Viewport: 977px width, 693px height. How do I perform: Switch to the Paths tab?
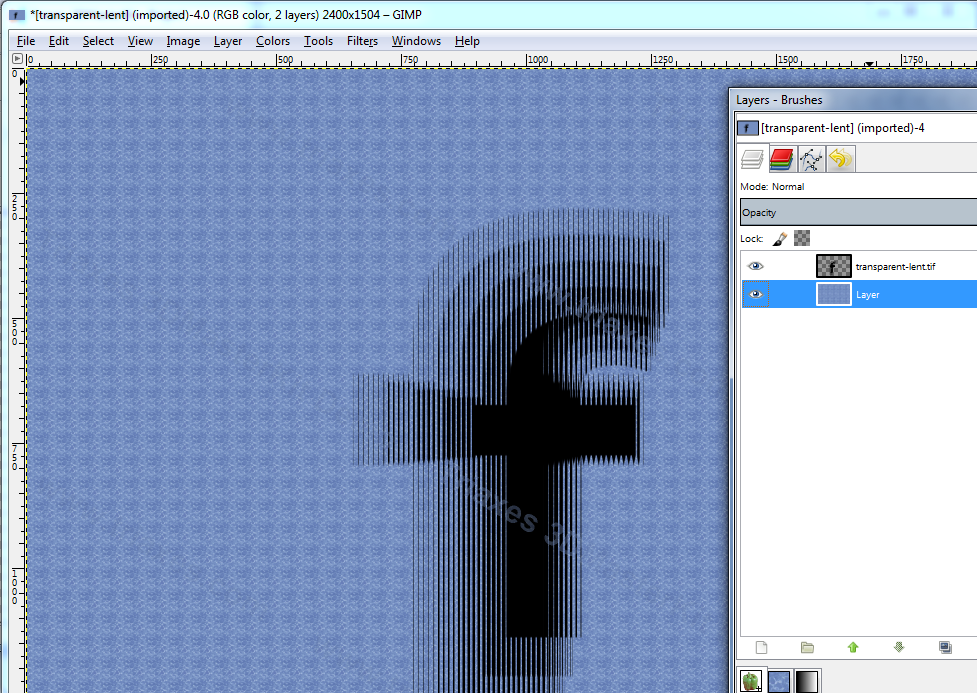(x=811, y=159)
